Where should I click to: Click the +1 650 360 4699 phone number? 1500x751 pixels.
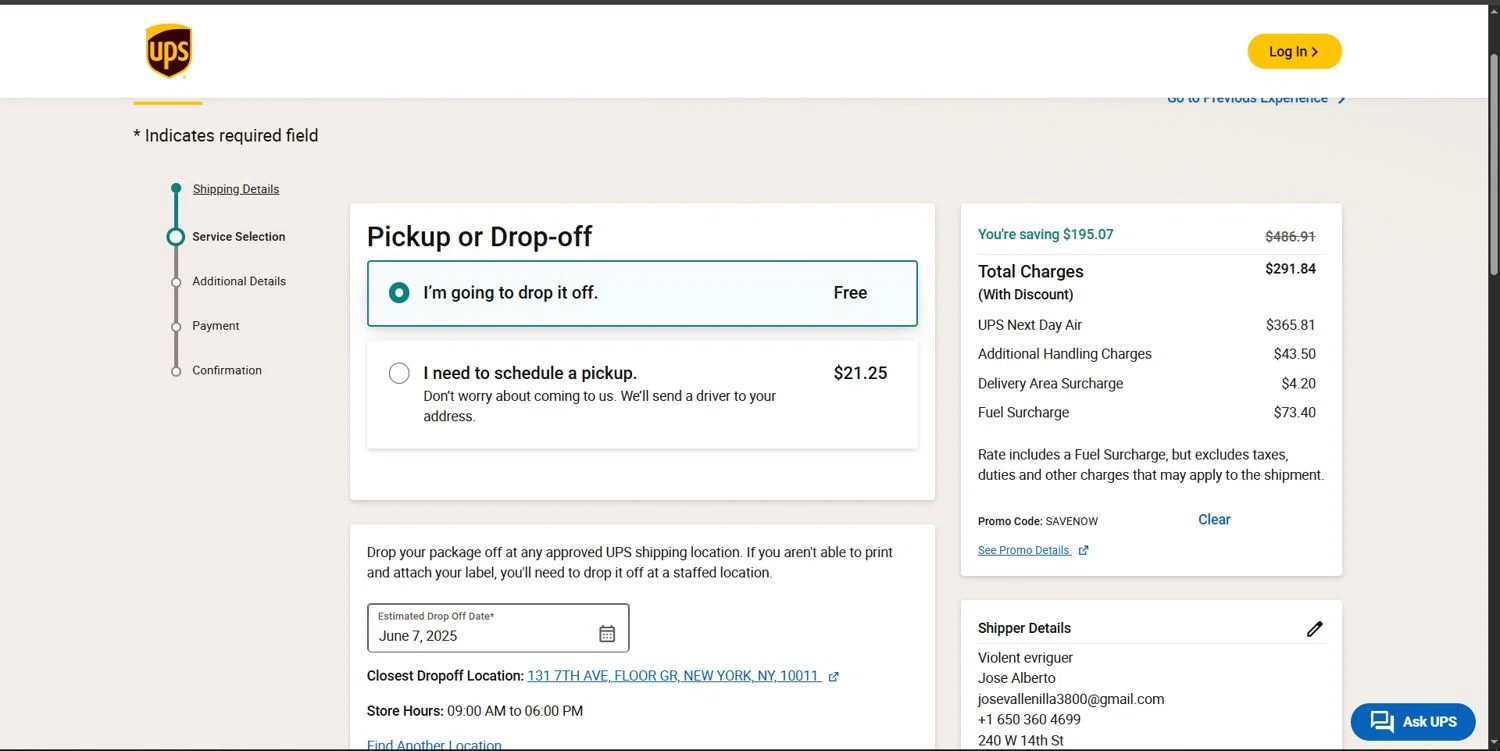(1029, 719)
